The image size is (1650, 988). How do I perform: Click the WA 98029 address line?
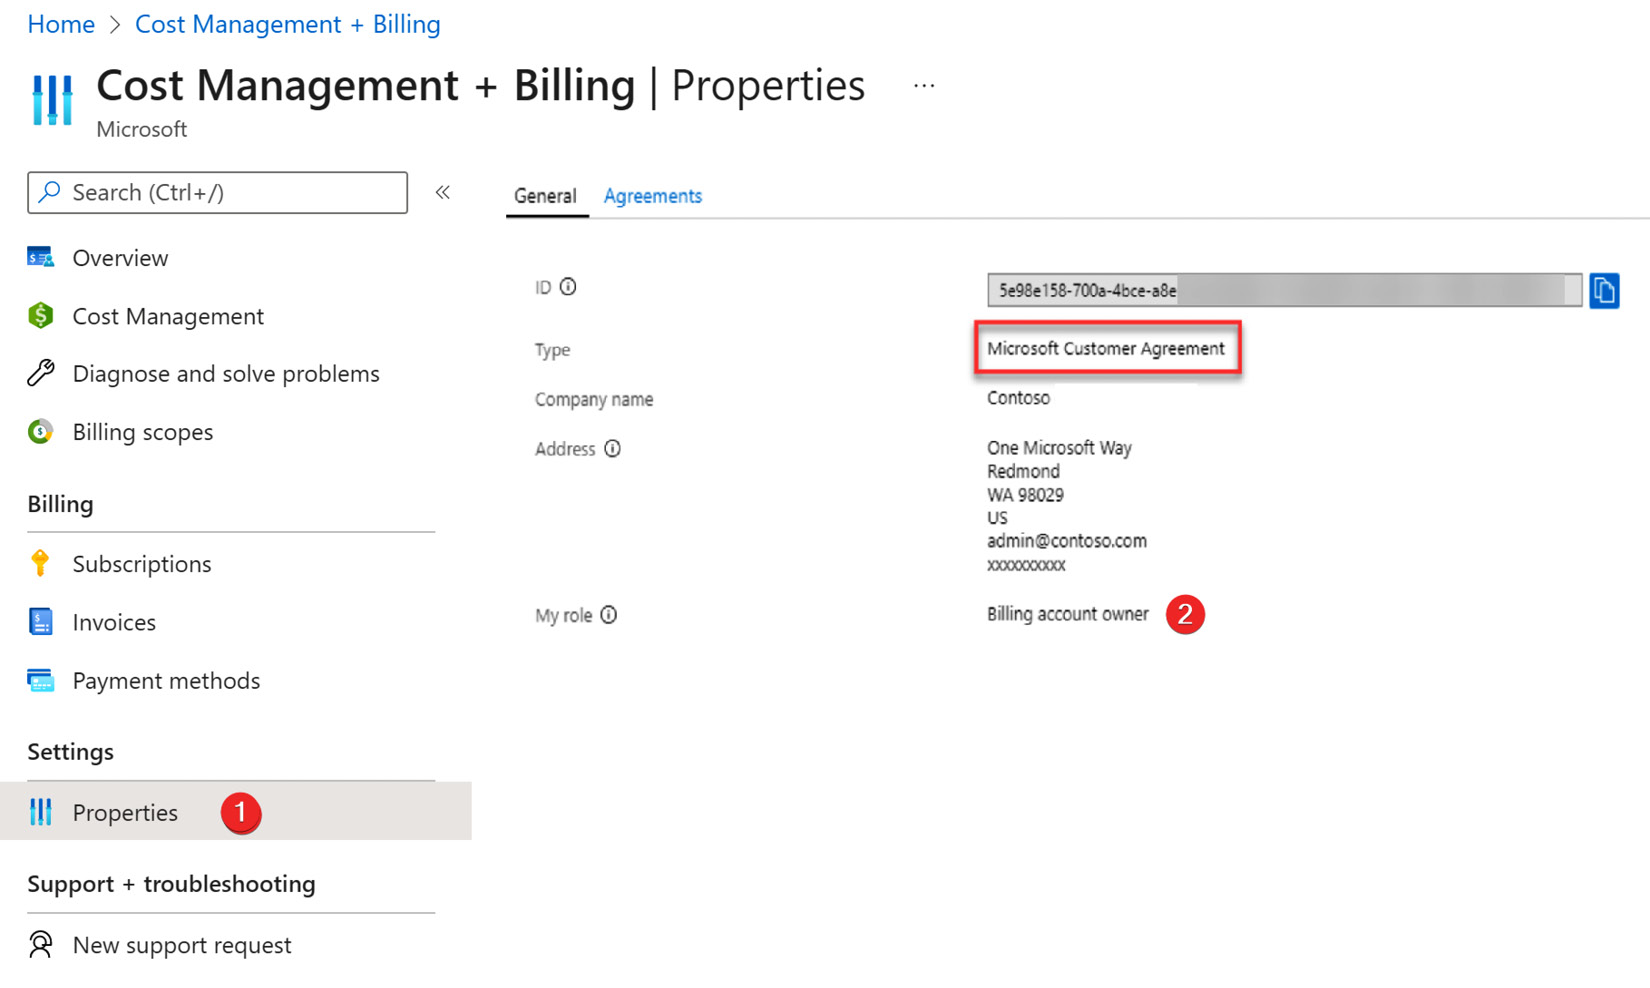[1025, 495]
